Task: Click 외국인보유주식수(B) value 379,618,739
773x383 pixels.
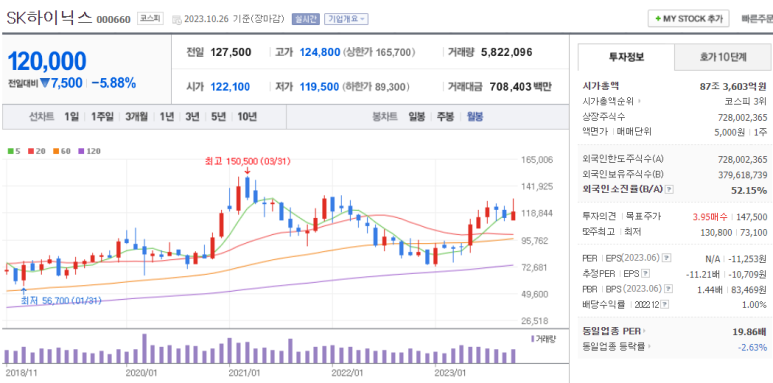Action: point(743,174)
